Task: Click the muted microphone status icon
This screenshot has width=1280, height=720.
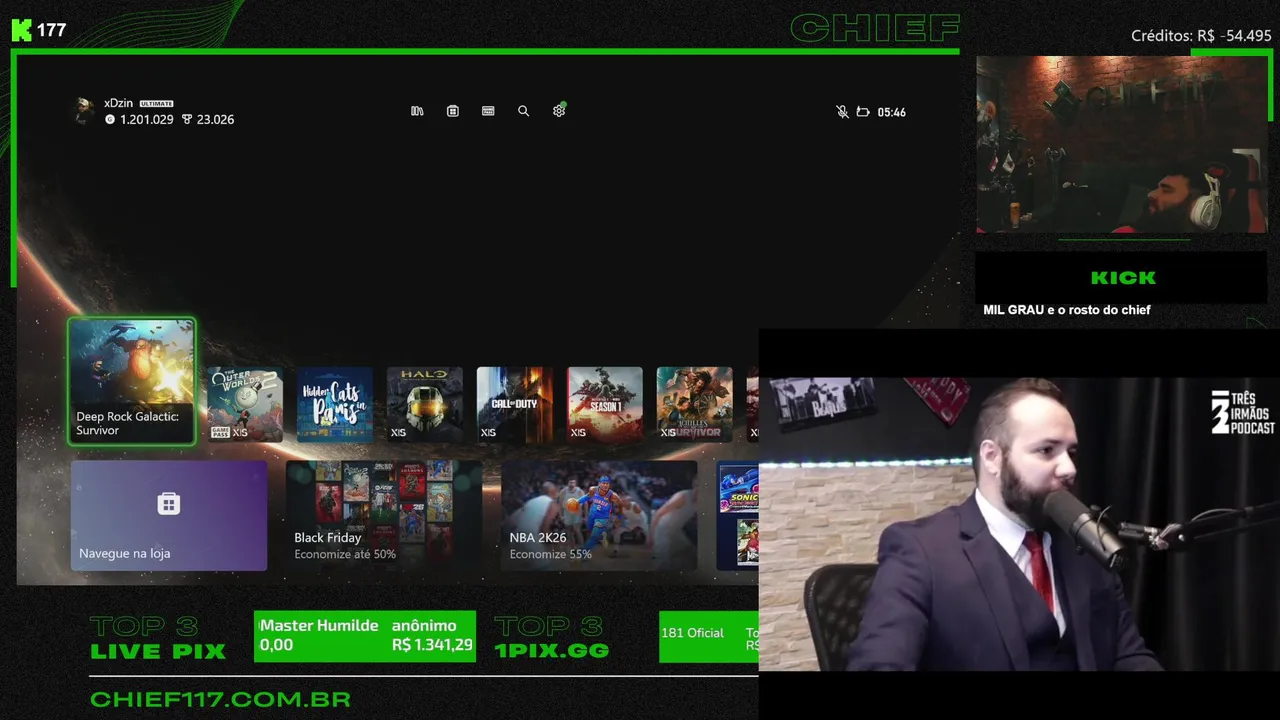Action: (x=842, y=112)
